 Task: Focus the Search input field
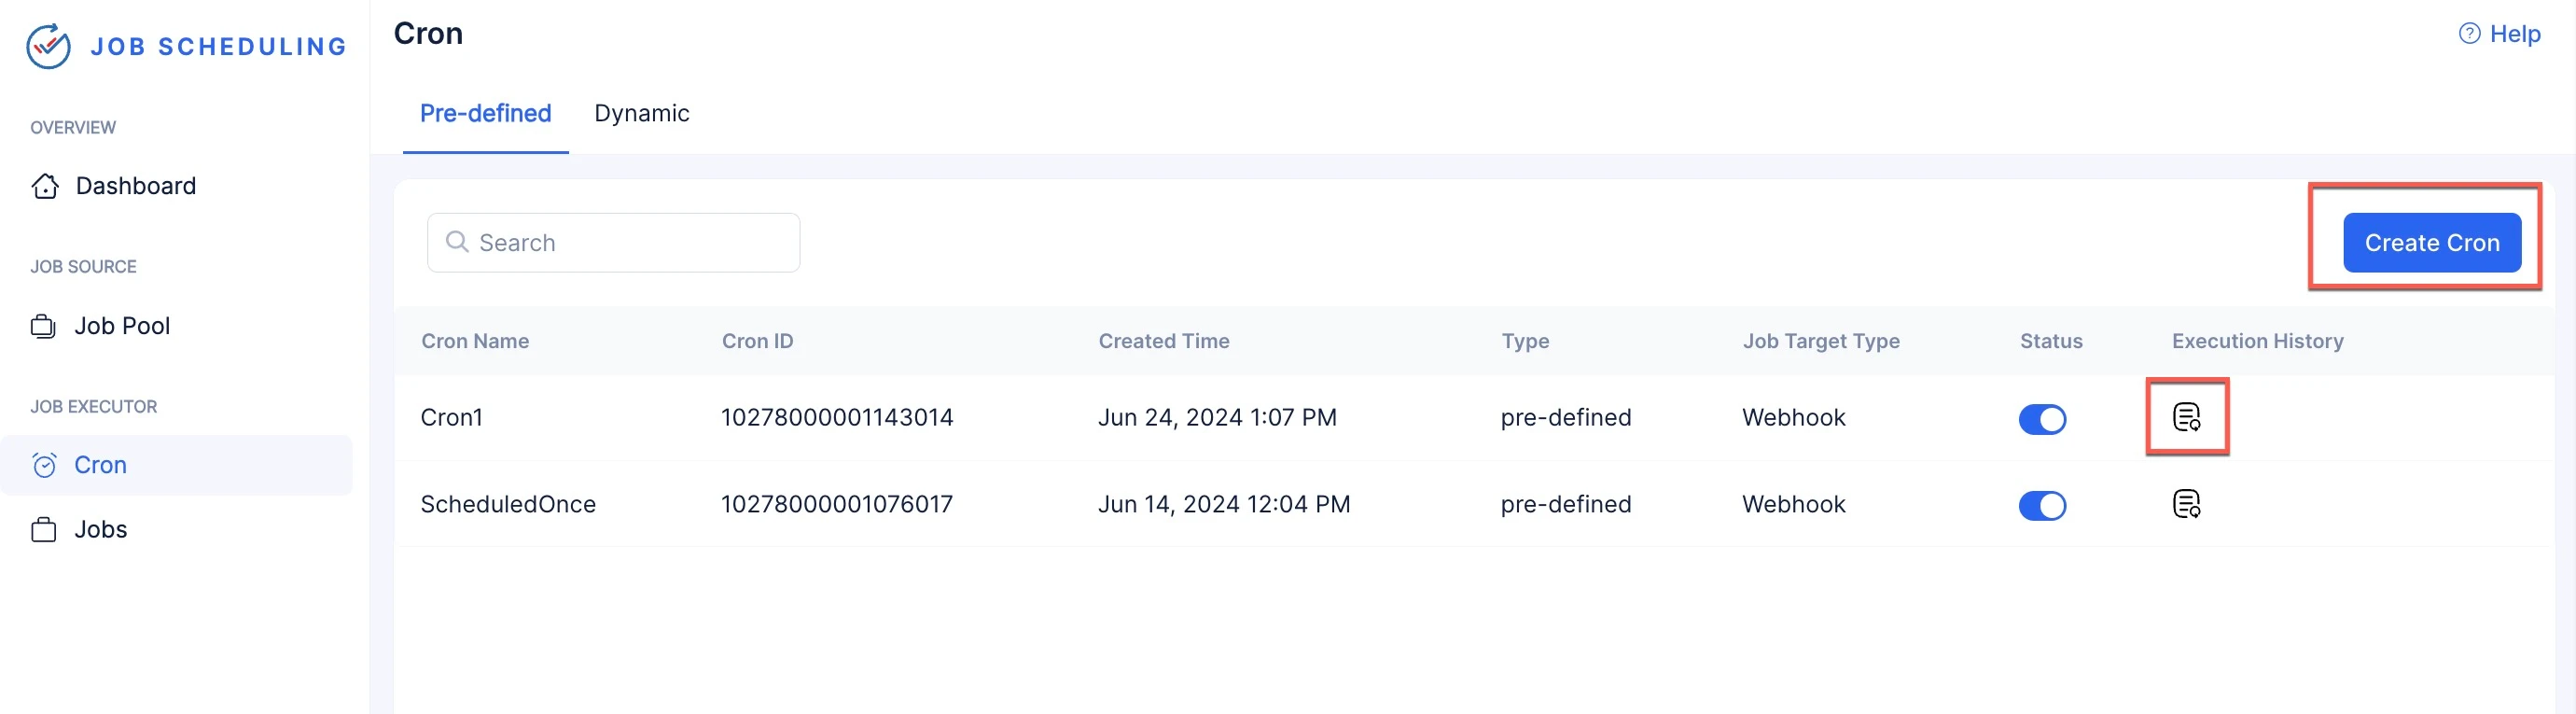(x=630, y=243)
